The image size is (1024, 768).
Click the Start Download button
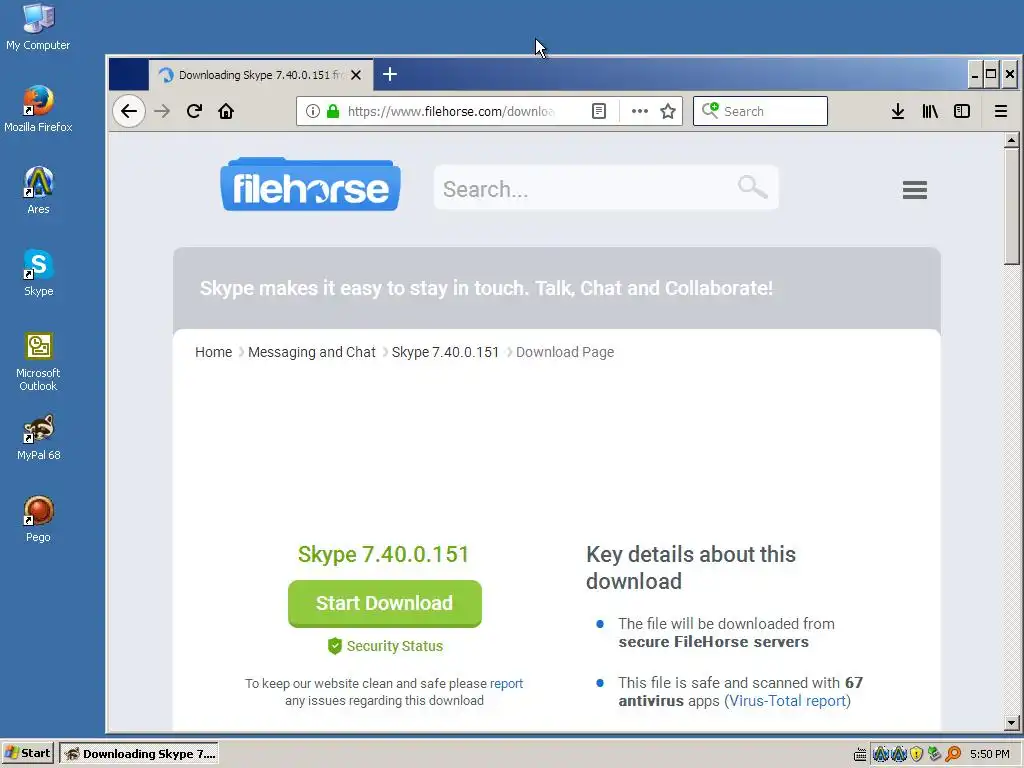click(385, 603)
